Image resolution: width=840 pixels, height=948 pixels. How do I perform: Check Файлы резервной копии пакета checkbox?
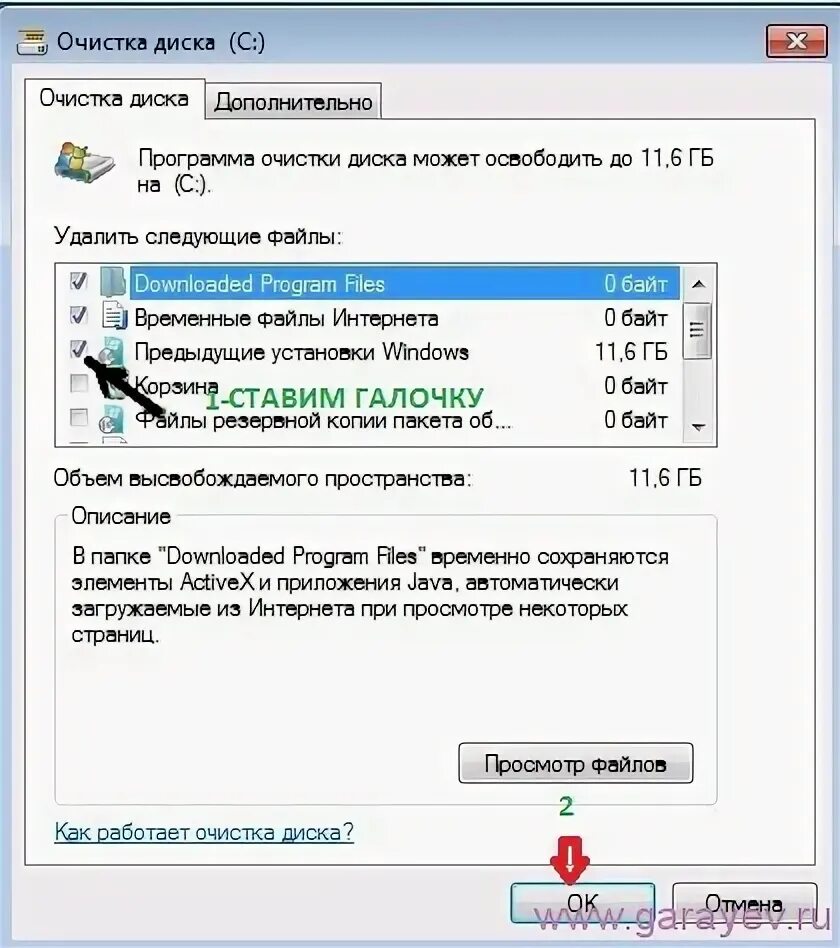point(79,417)
